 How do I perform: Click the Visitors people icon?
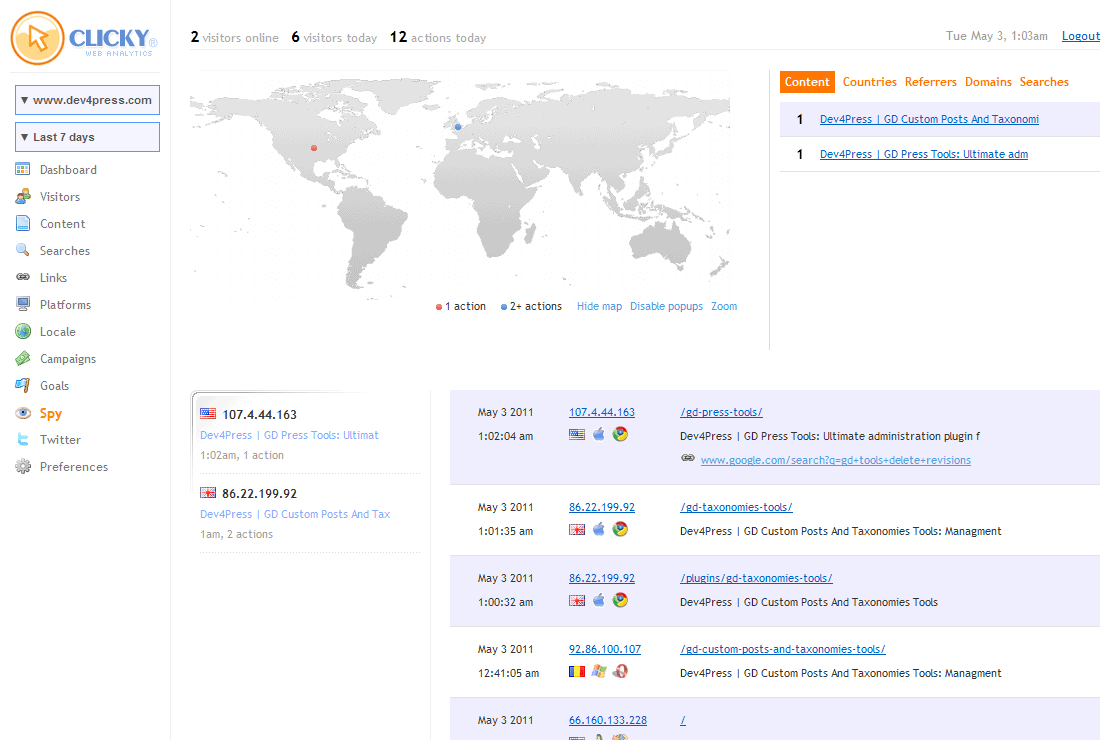pos(23,196)
